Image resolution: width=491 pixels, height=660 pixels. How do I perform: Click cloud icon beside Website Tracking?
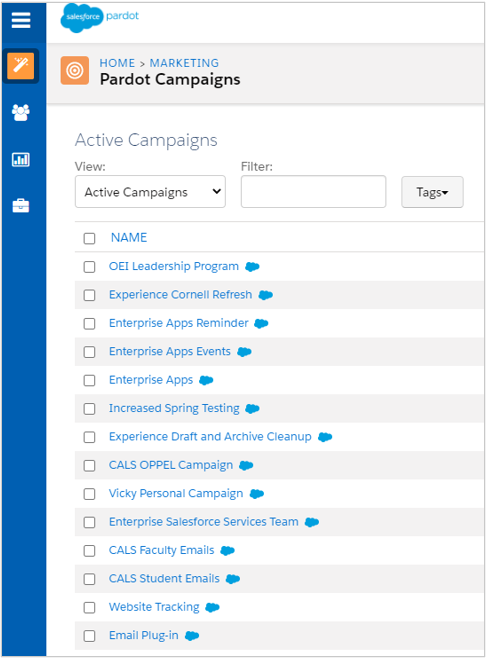(x=212, y=607)
